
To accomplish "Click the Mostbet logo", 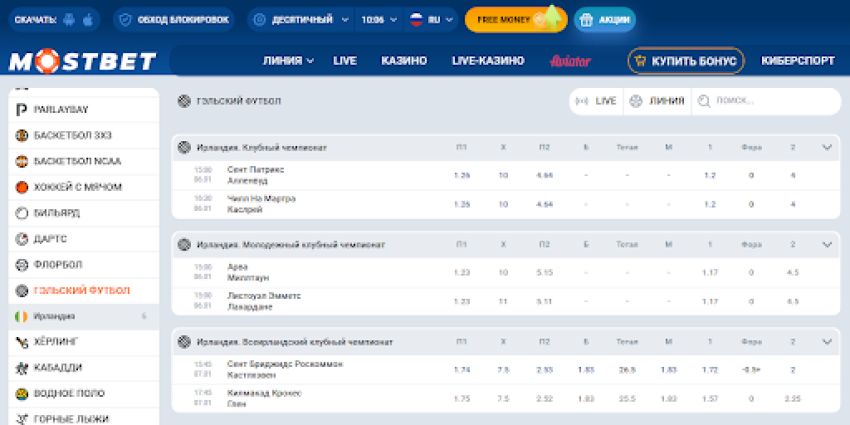I will (x=82, y=61).
